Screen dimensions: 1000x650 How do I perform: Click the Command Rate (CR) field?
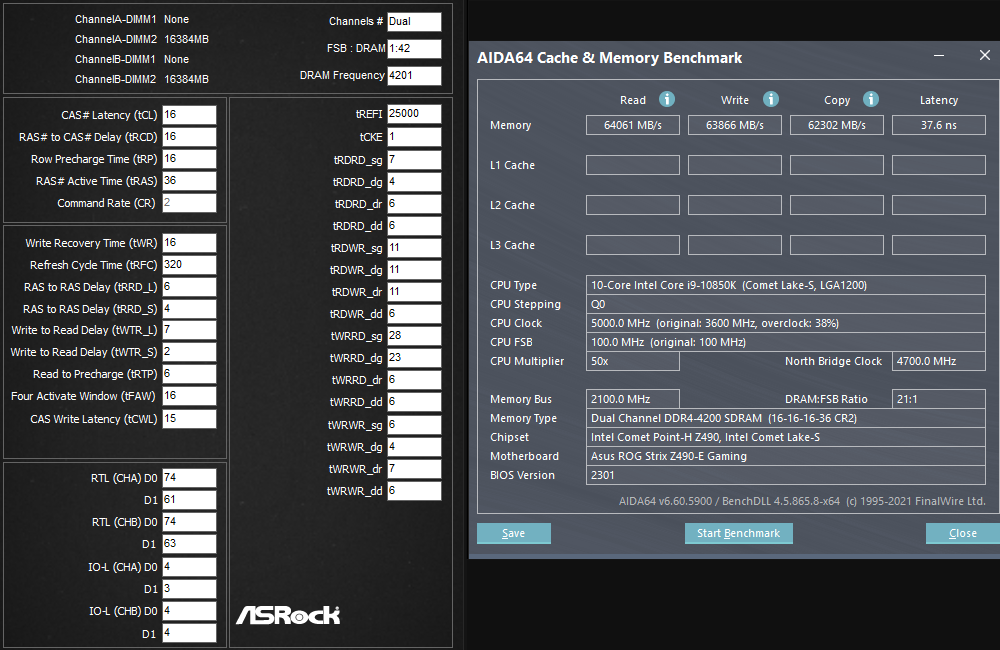(x=189, y=203)
